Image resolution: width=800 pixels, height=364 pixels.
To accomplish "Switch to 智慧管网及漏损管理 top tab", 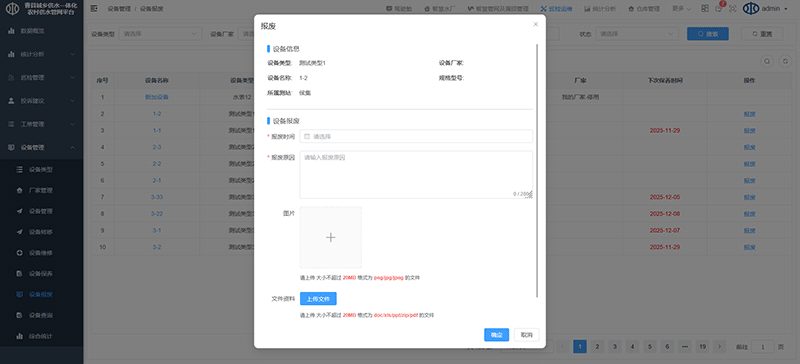I will click(498, 9).
